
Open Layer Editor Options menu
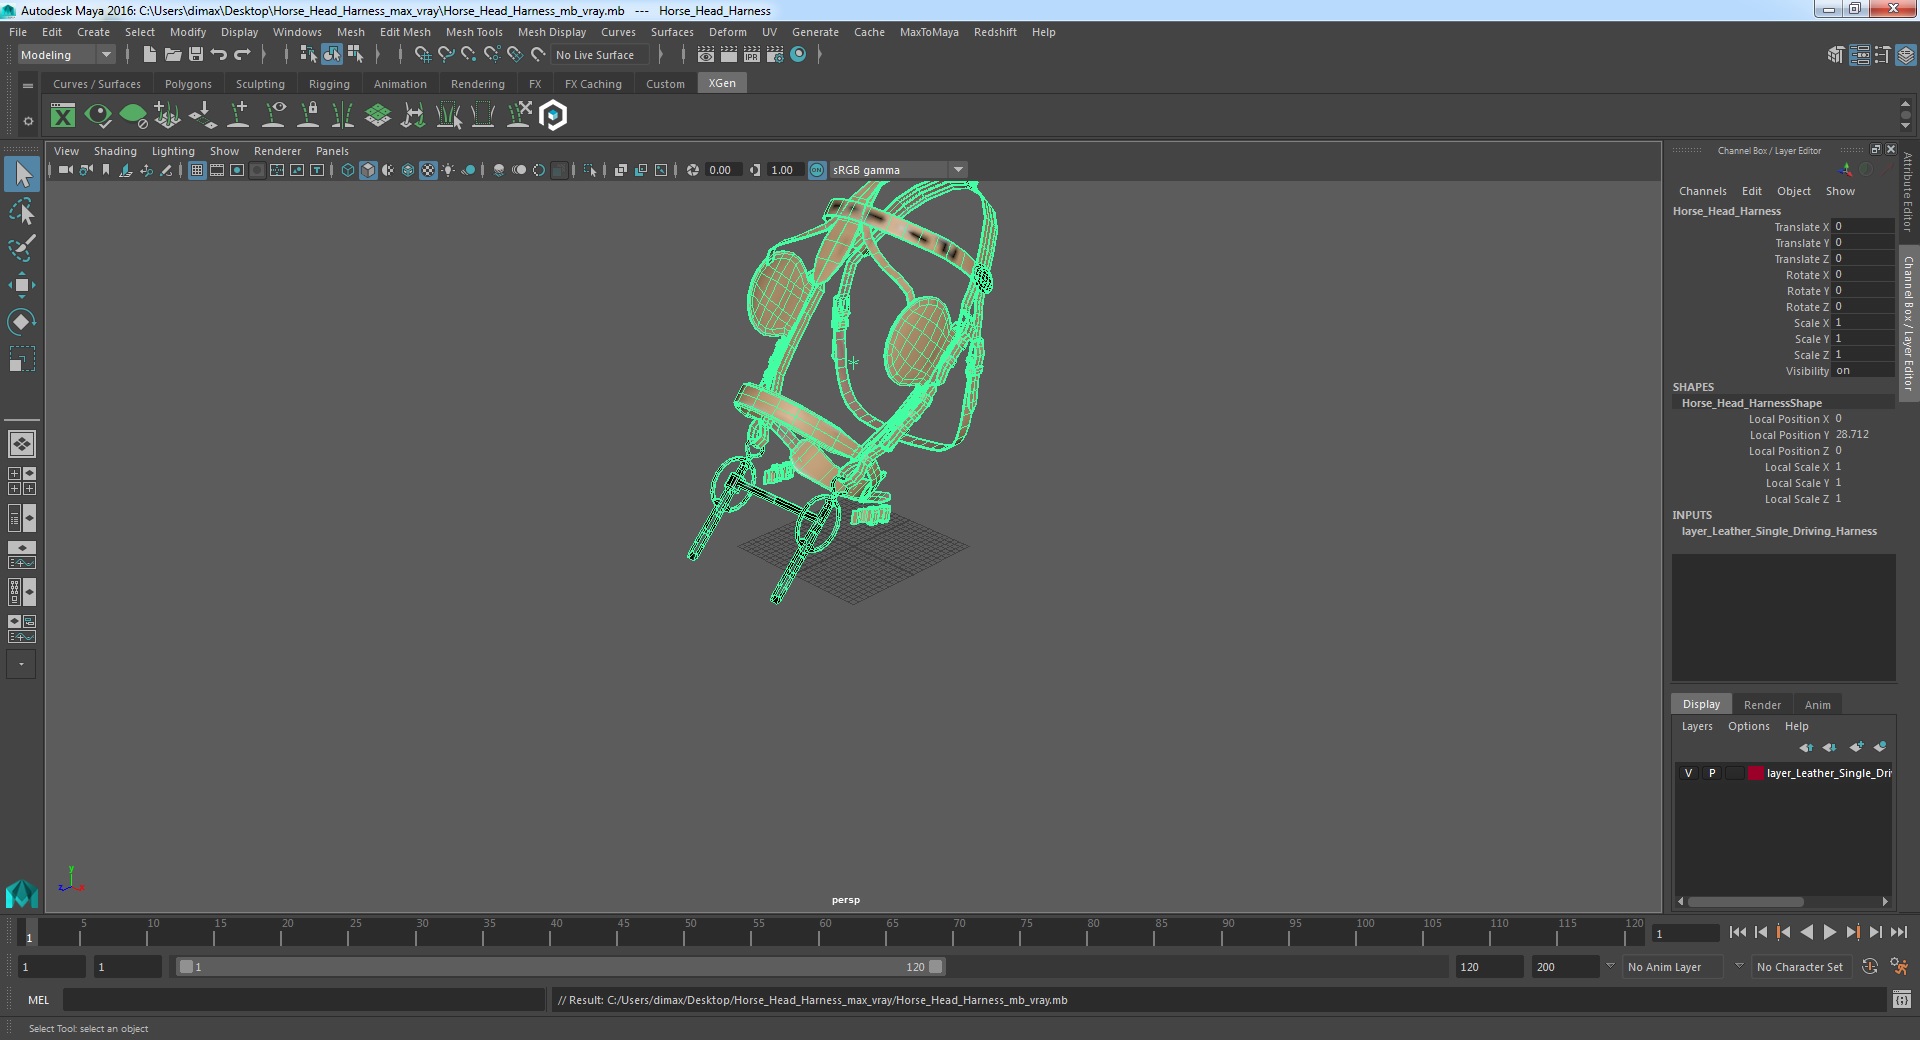1748,726
